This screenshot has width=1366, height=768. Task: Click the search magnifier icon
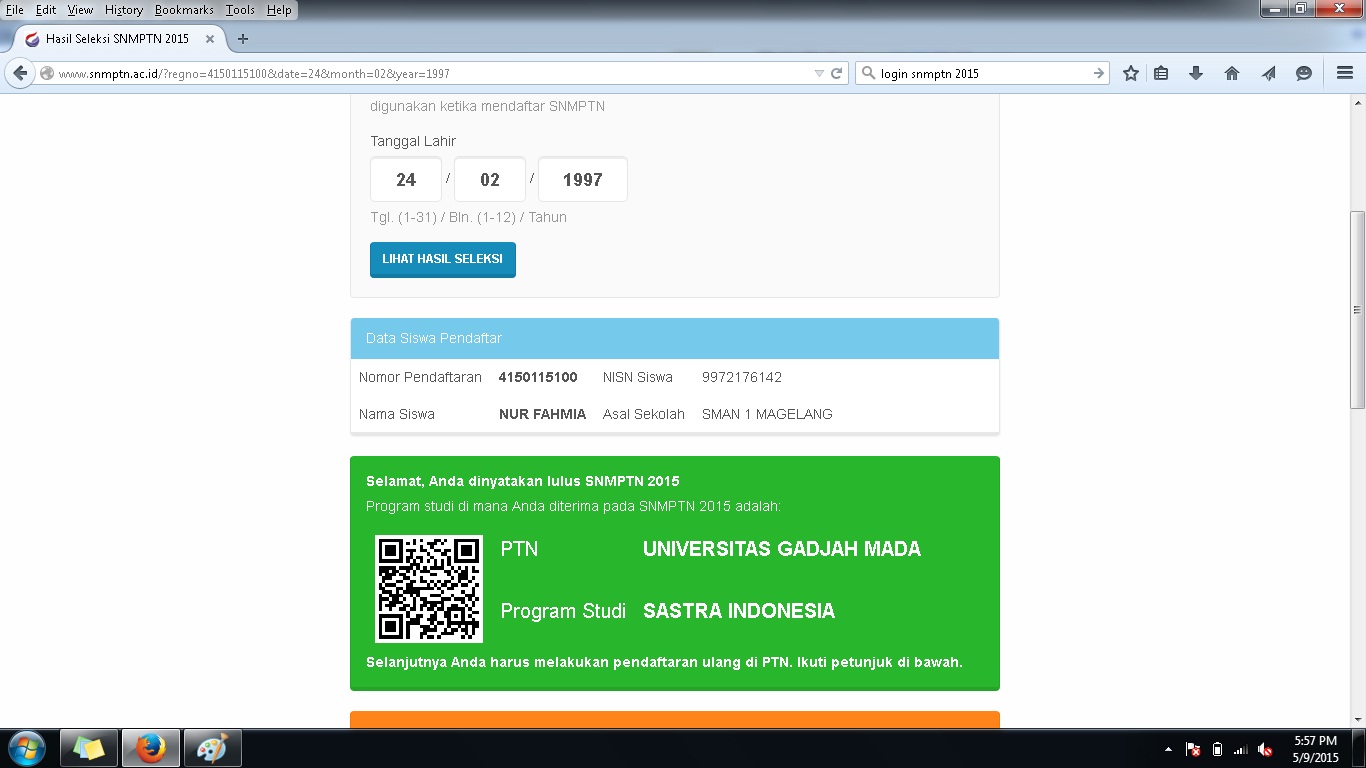(868, 73)
